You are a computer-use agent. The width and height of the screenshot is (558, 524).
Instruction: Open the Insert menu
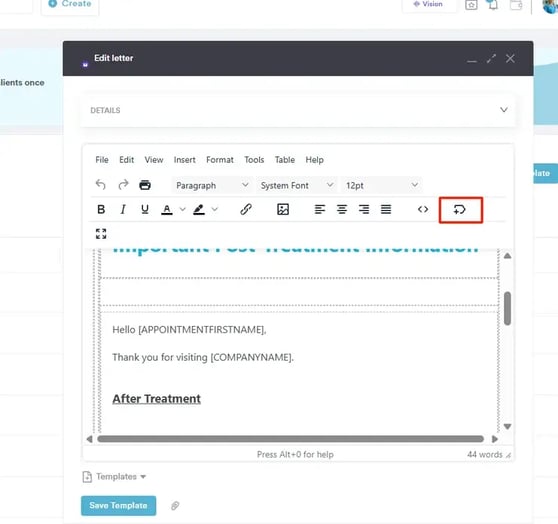click(184, 160)
